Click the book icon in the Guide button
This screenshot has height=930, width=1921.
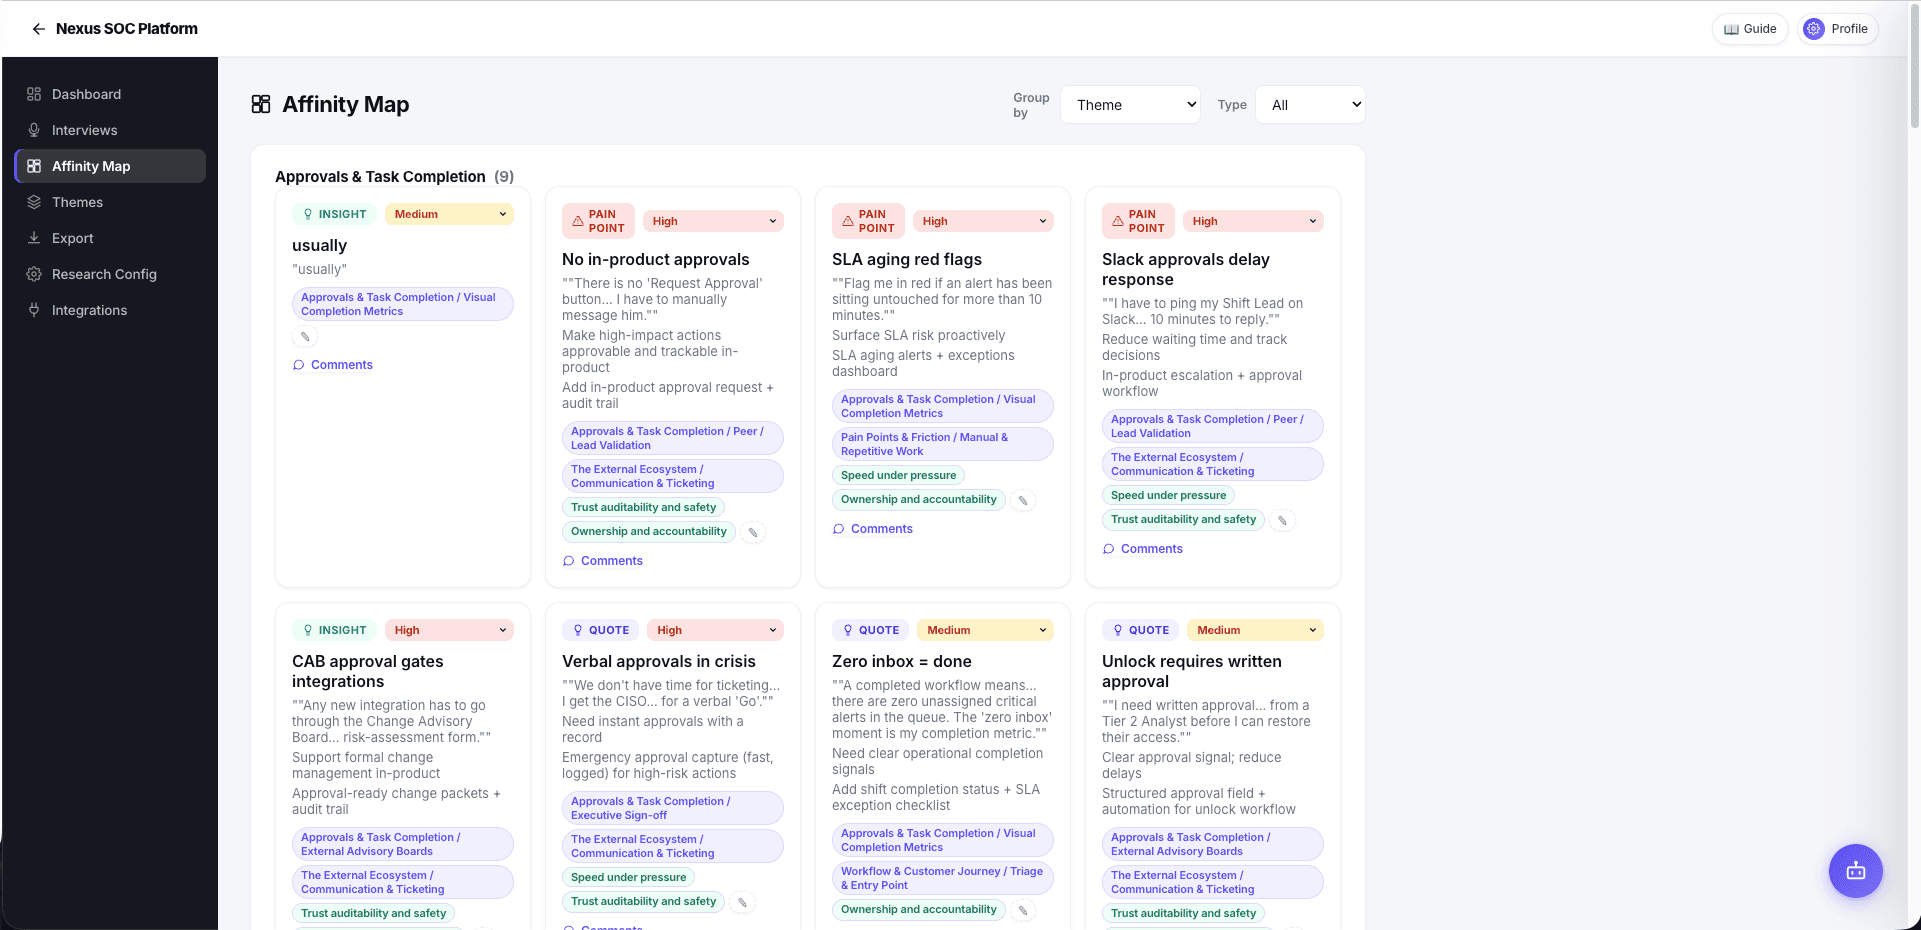(1731, 29)
